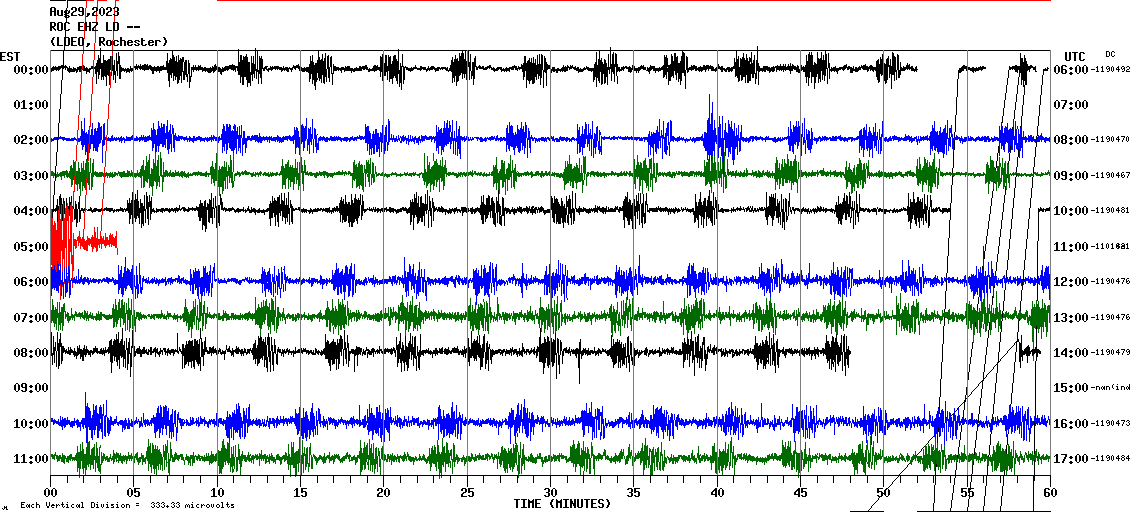Click the UTC timezone header

(1075, 56)
